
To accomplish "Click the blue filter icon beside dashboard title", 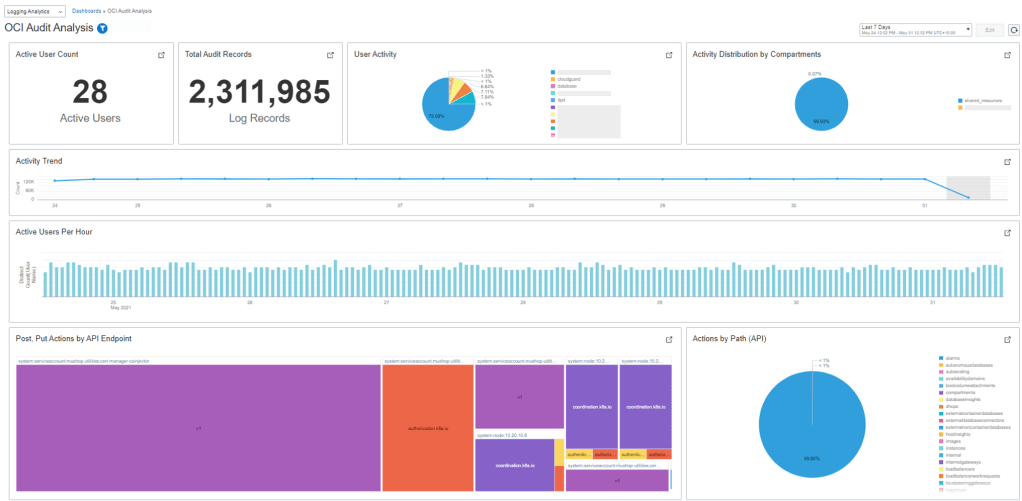I will pos(102,29).
